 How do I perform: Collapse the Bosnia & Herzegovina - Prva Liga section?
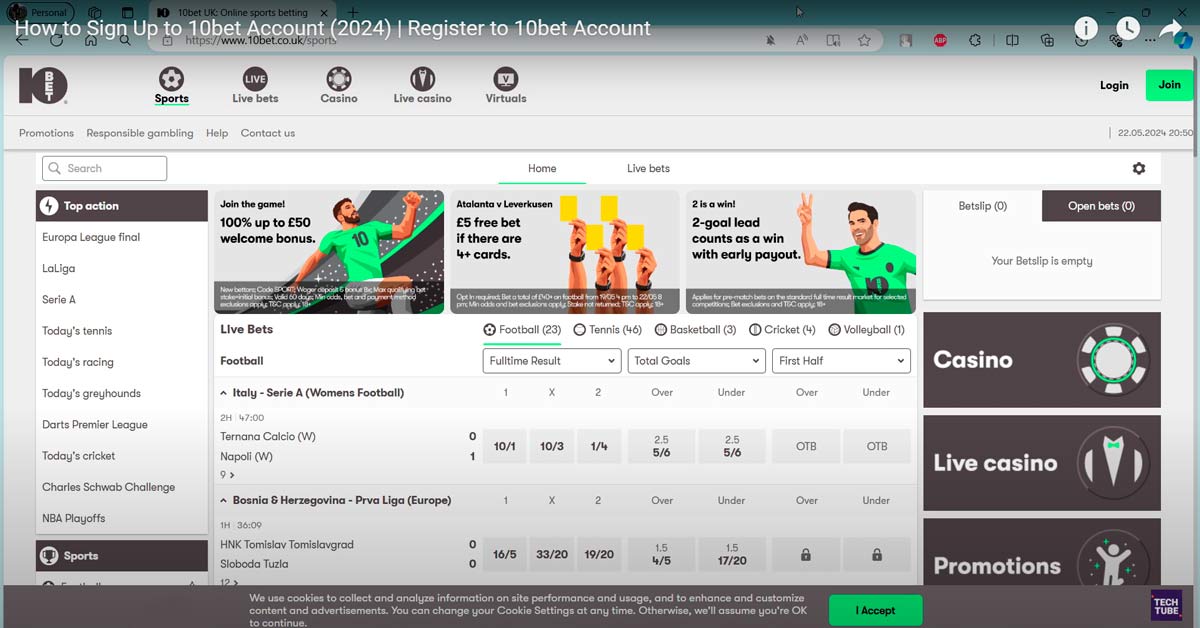[x=222, y=500]
